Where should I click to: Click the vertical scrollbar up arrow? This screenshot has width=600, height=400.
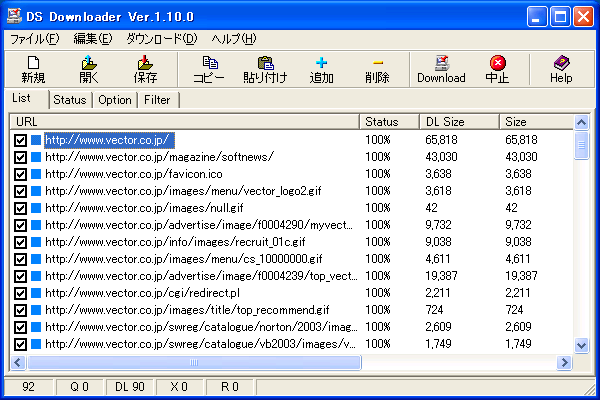(x=582, y=122)
